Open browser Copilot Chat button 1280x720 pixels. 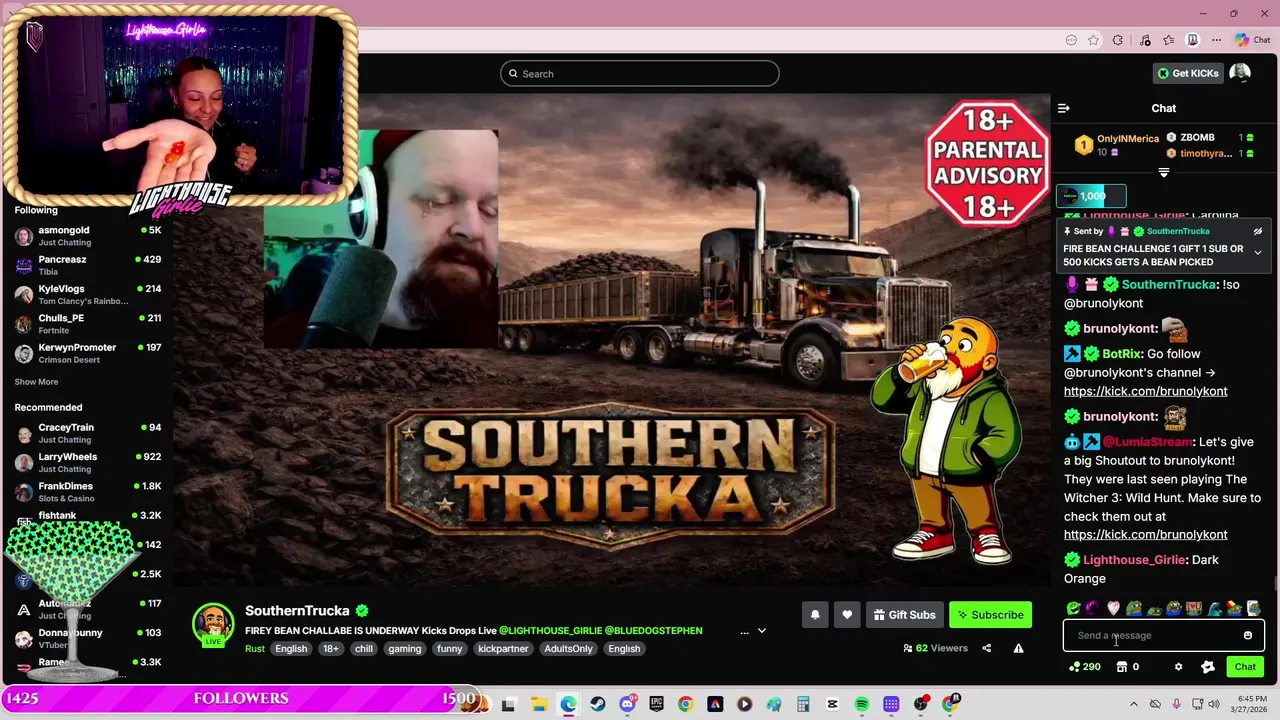1252,40
